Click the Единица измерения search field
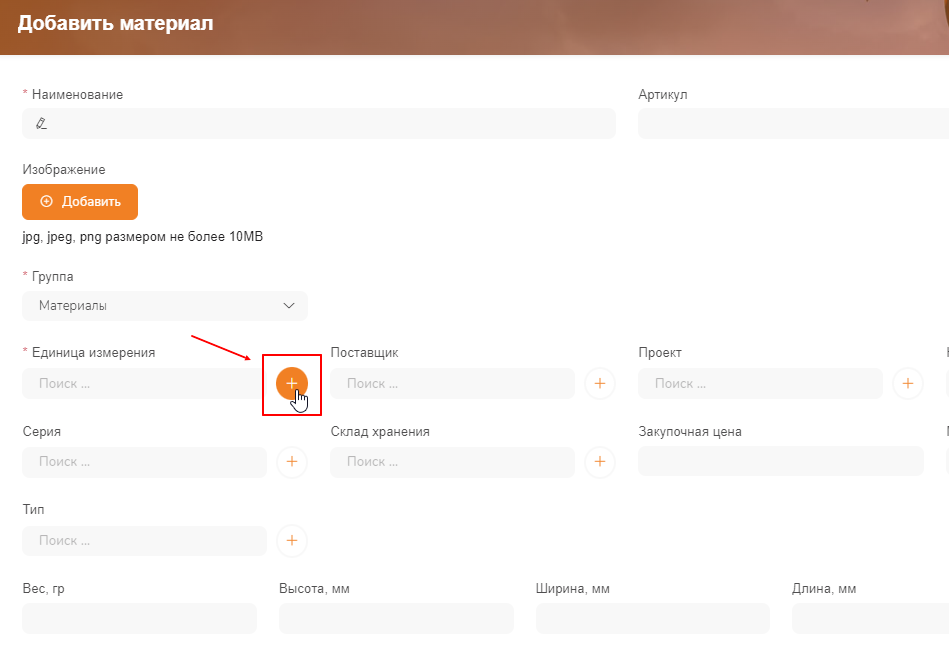Image resolution: width=949 pixels, height=656 pixels. 144,383
